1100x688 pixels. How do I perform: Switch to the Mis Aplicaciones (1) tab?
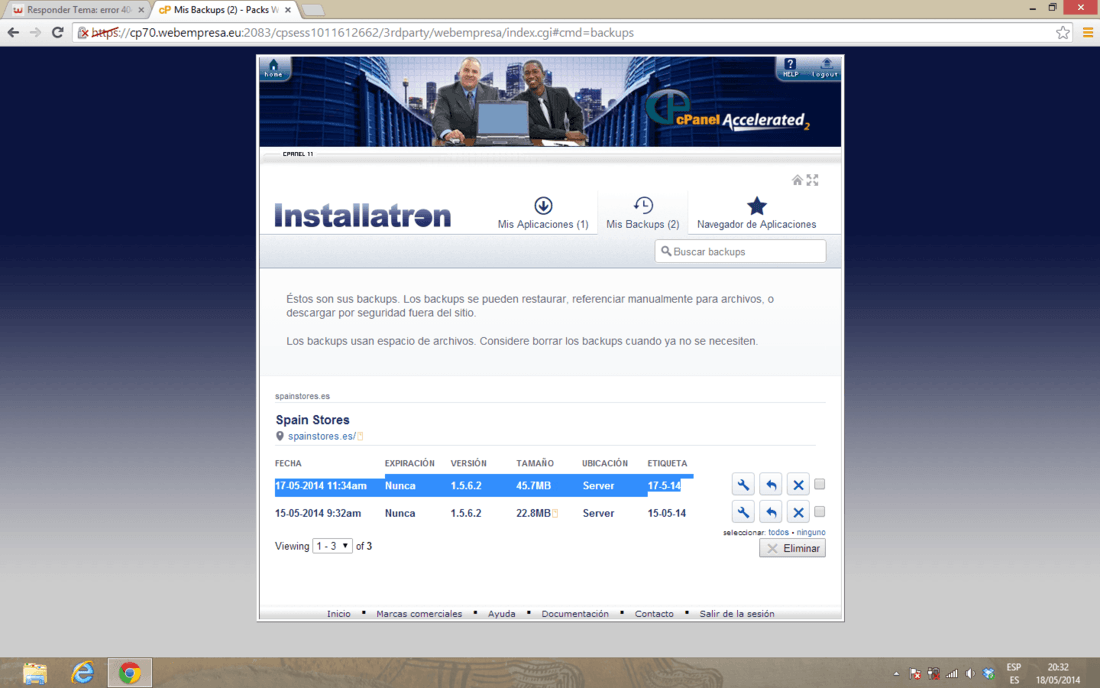(543, 213)
